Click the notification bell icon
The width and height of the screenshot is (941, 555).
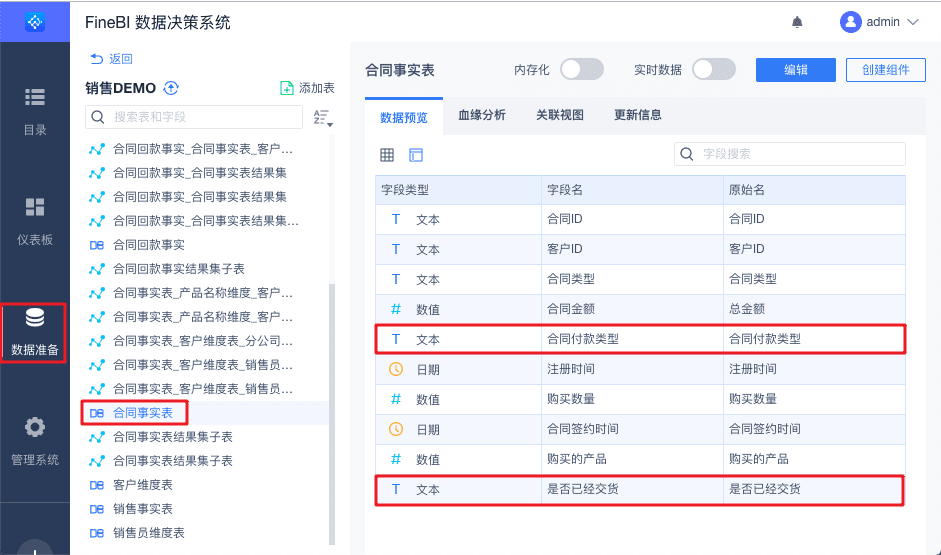click(x=797, y=22)
